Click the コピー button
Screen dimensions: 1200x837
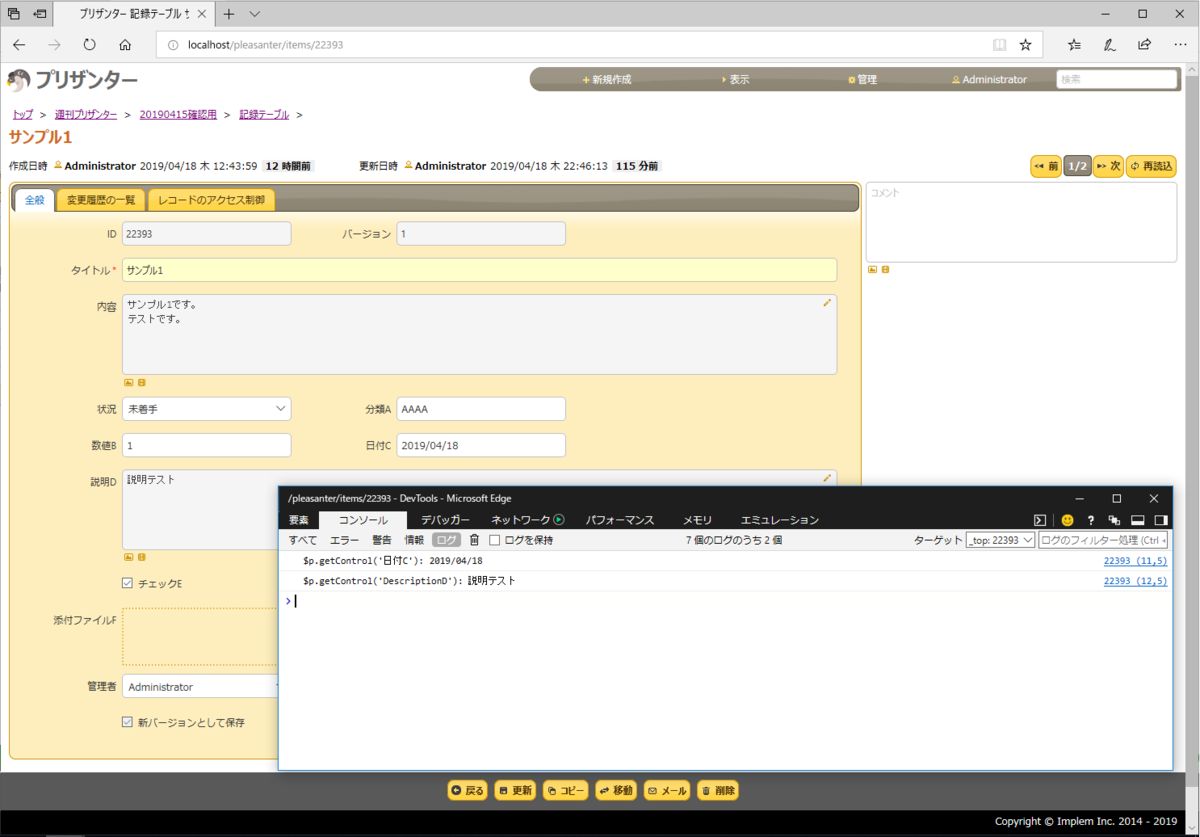coord(565,791)
